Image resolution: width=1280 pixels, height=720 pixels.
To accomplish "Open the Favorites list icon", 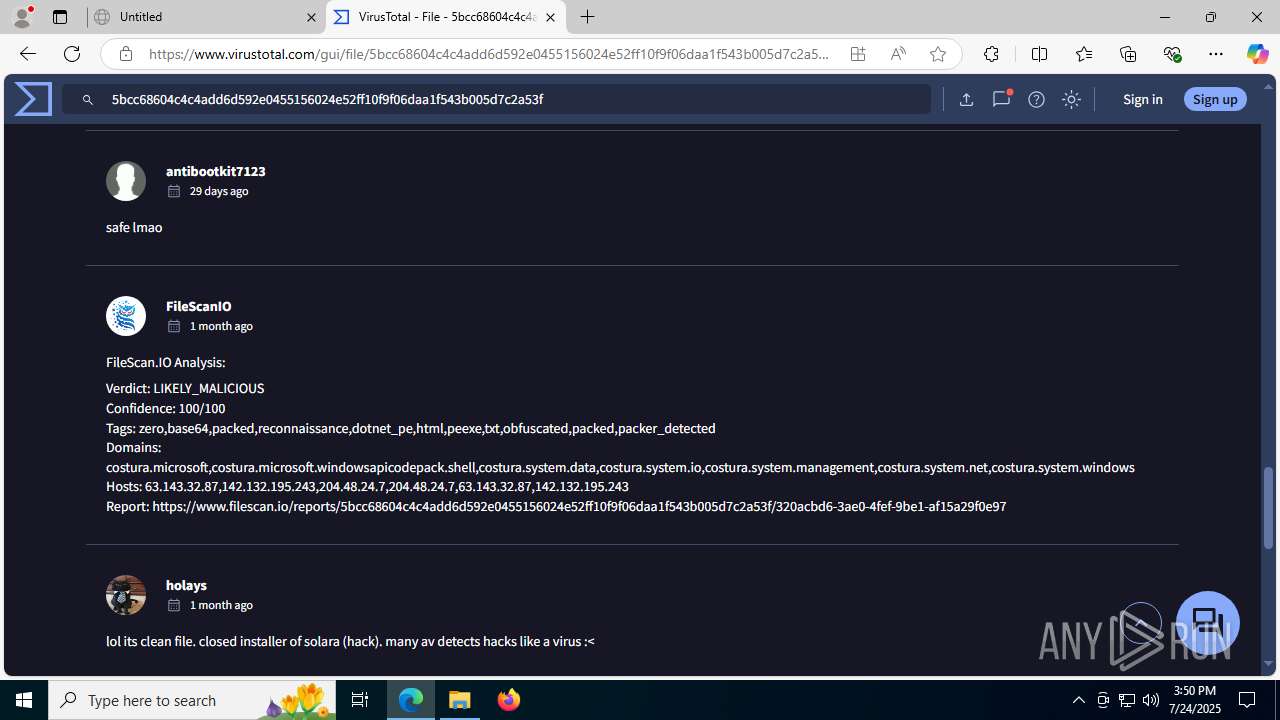I will click(x=1084, y=54).
